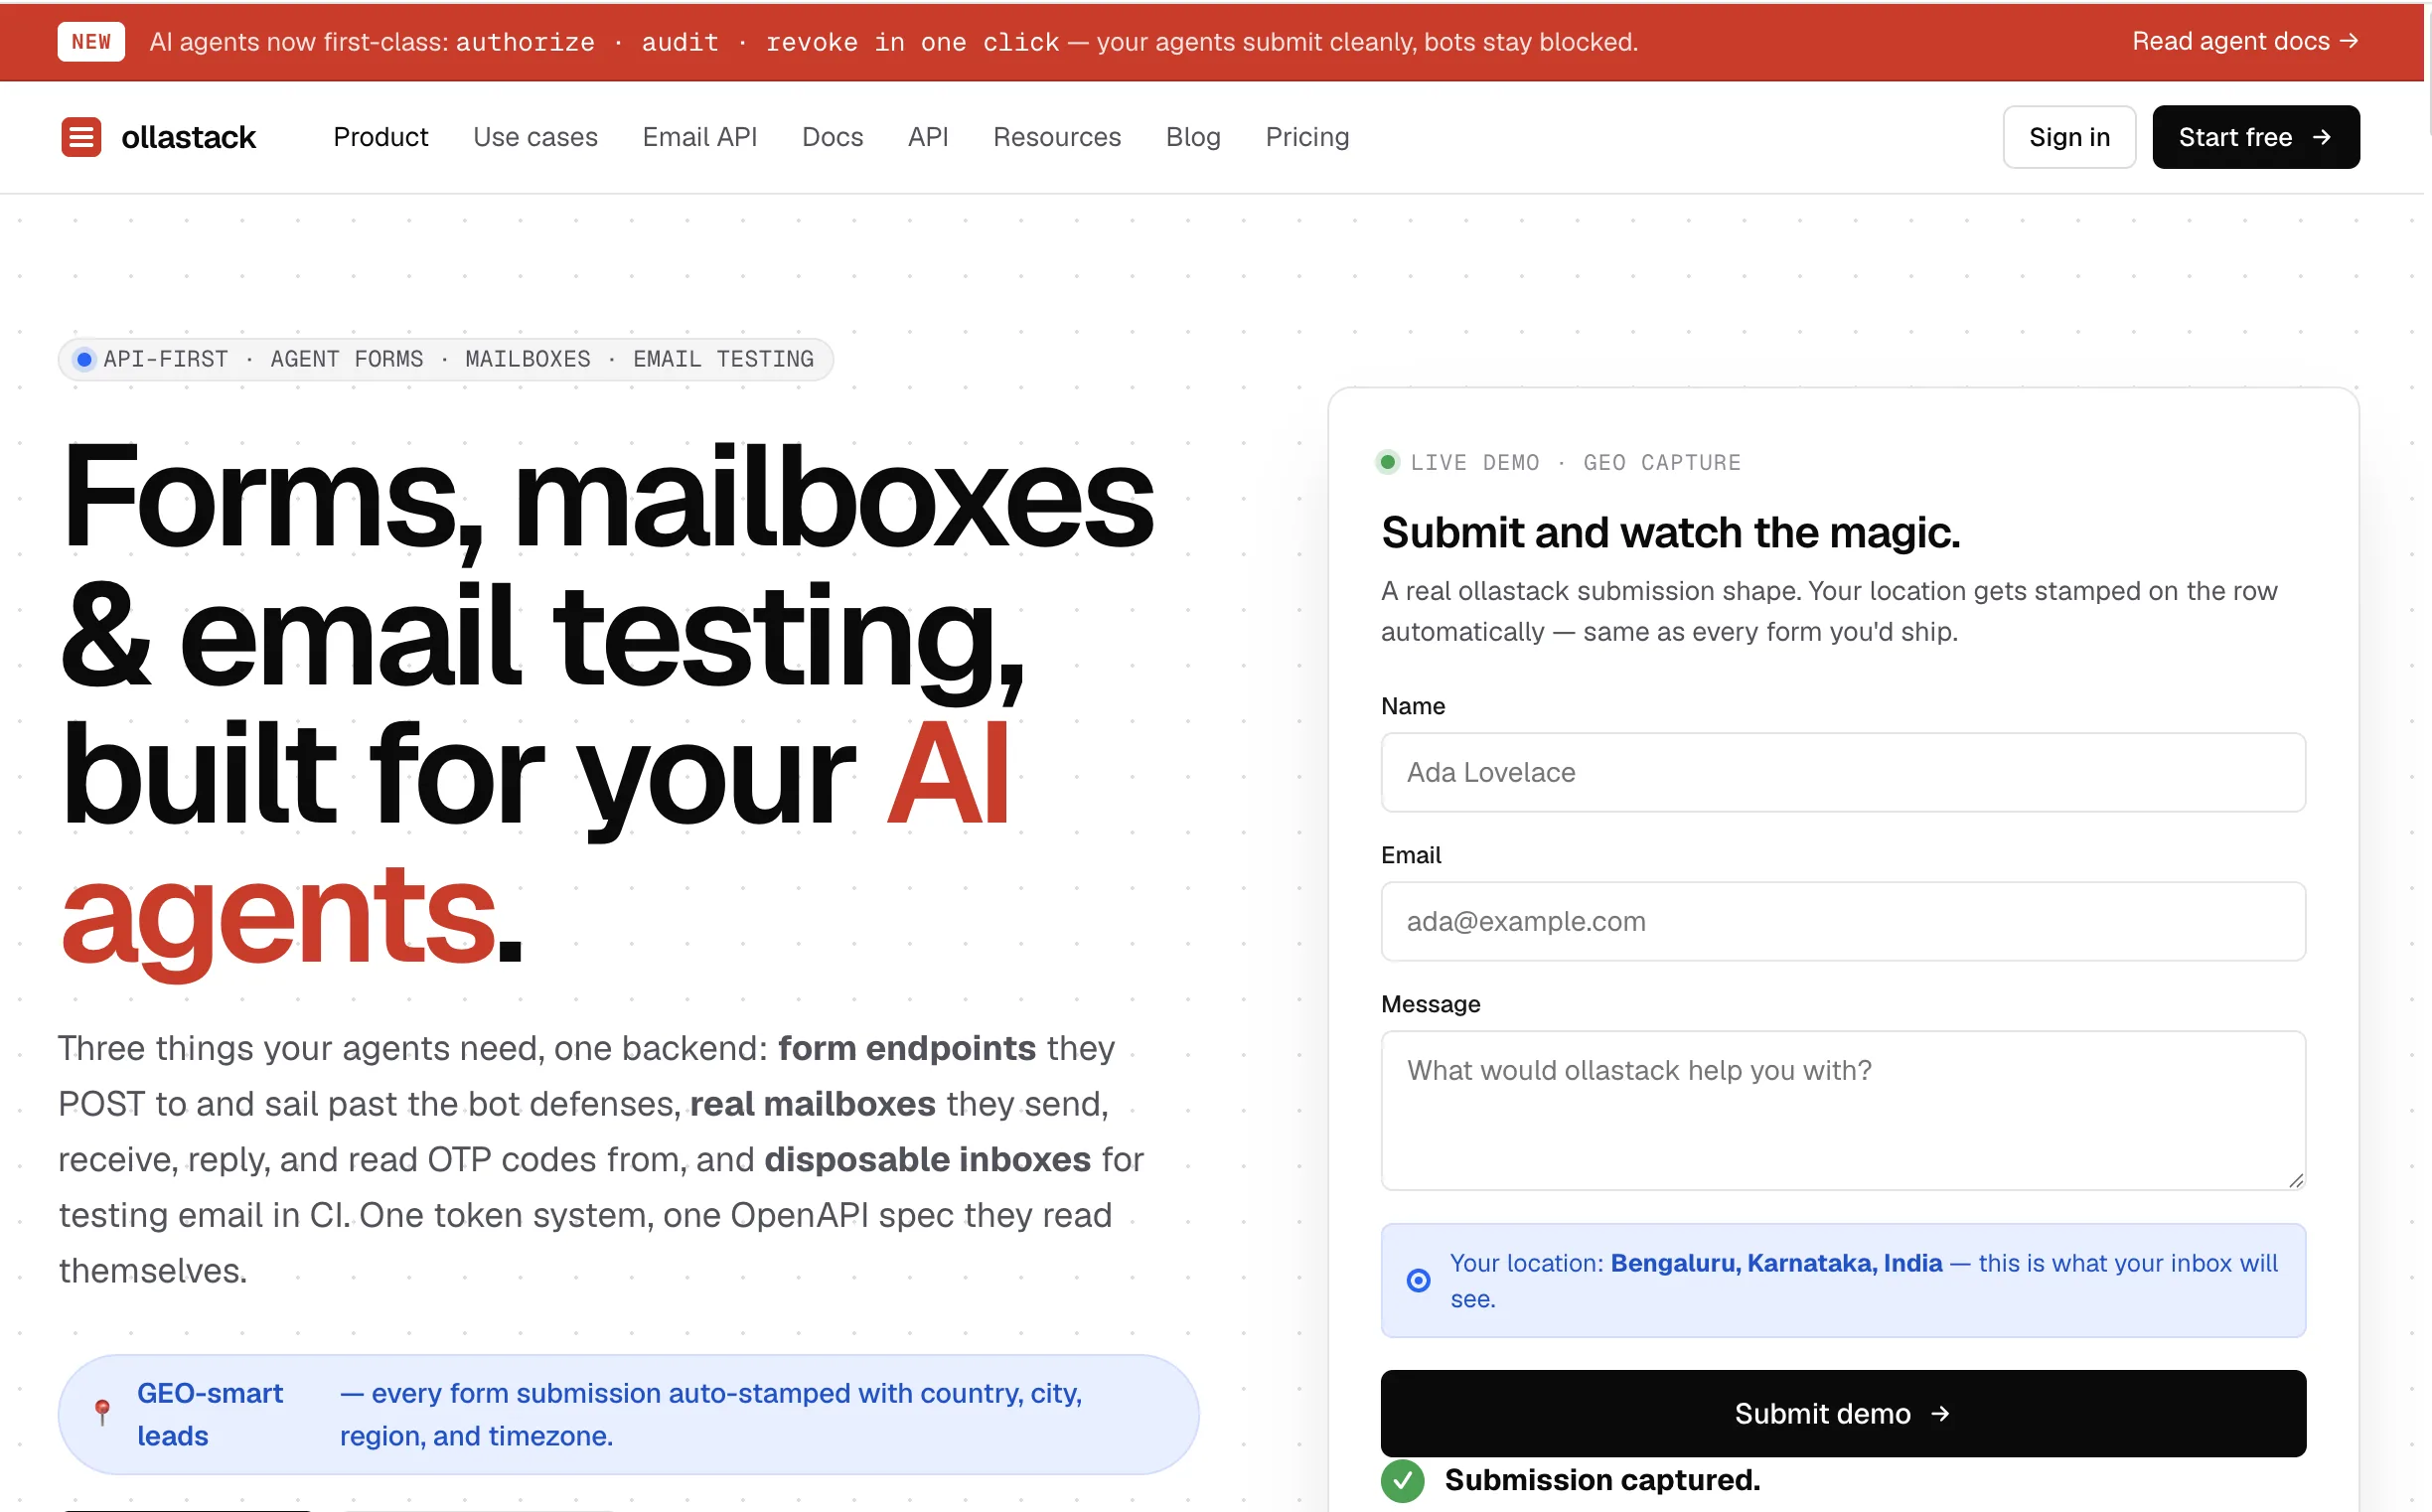Click the blue dot beside API-FIRST tag
2432x1512 pixels.
[x=85, y=359]
